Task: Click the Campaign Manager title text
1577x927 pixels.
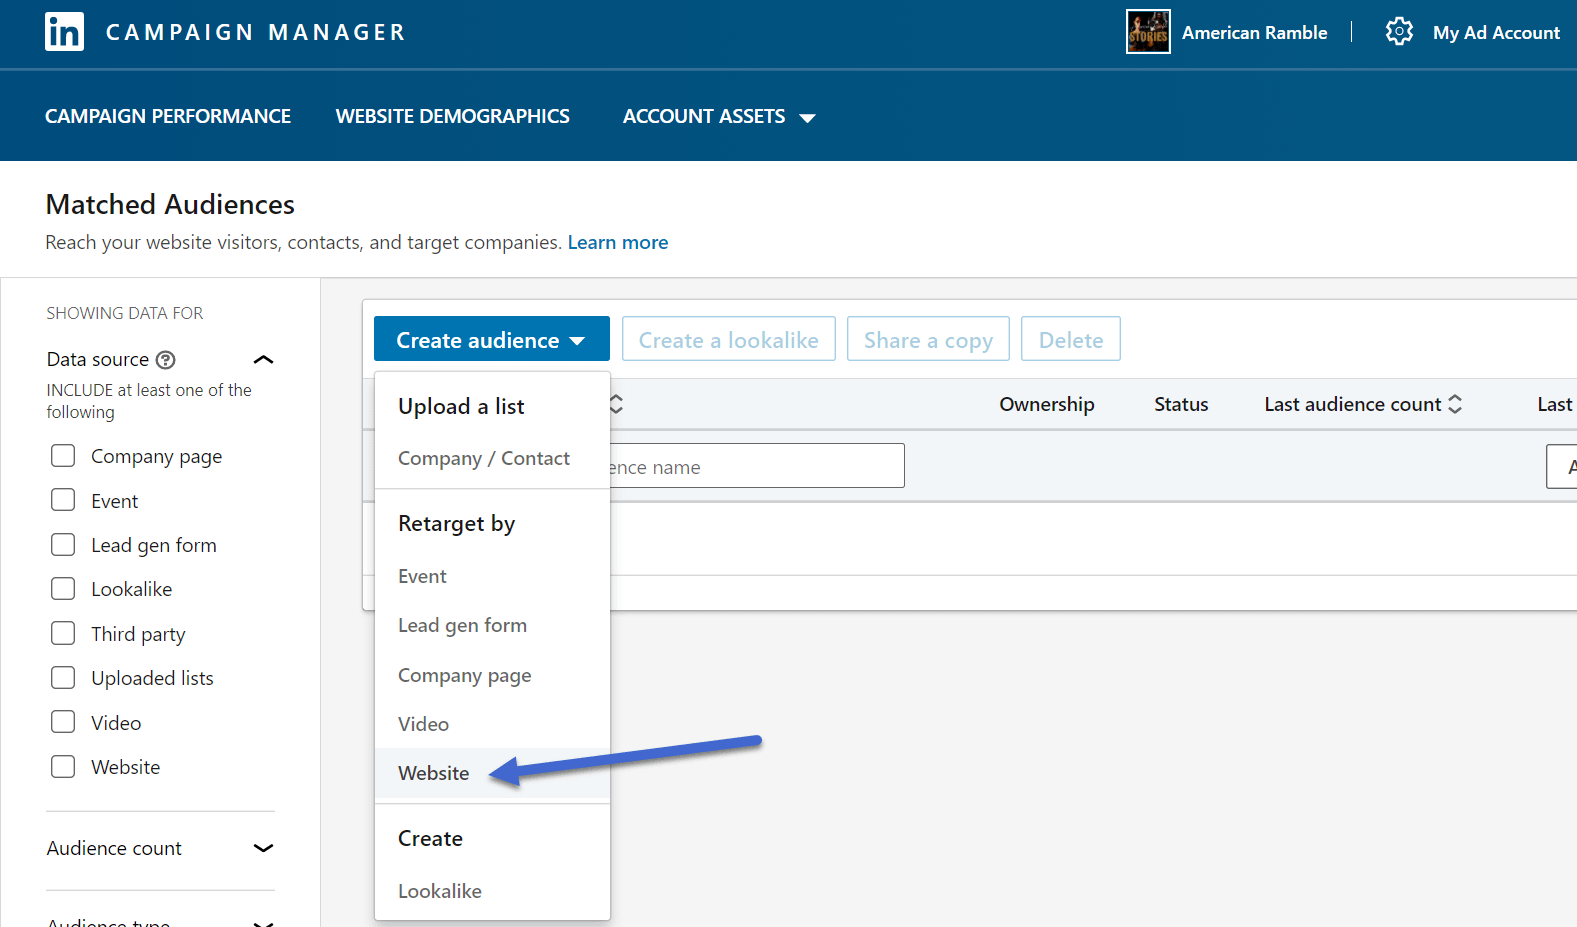Action: coord(256,32)
